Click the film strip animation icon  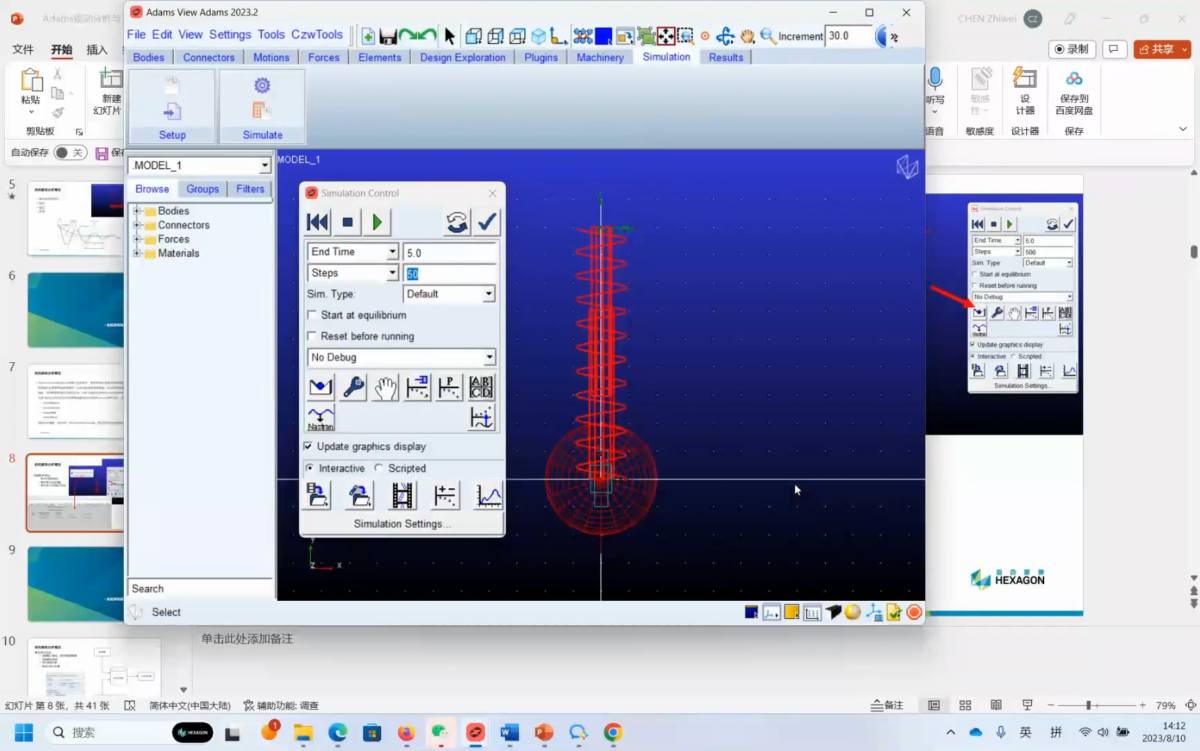[x=403, y=495]
